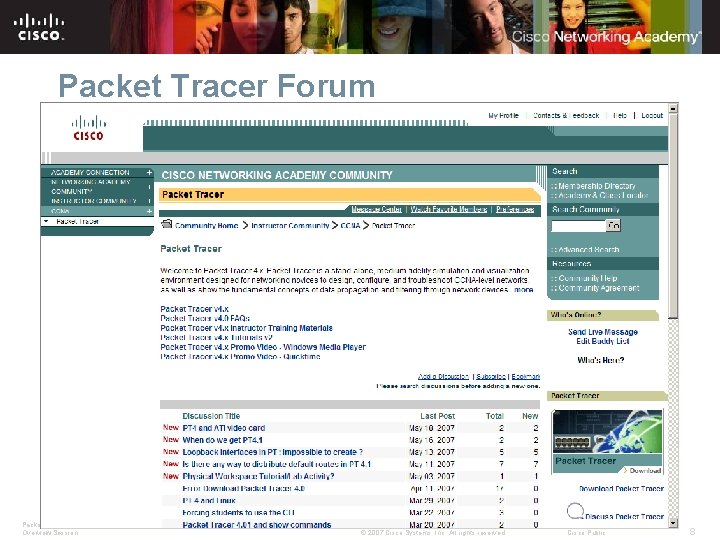Open discussion PT4 and ATI video card
The width and height of the screenshot is (720, 540).
pyautogui.click(x=224, y=428)
